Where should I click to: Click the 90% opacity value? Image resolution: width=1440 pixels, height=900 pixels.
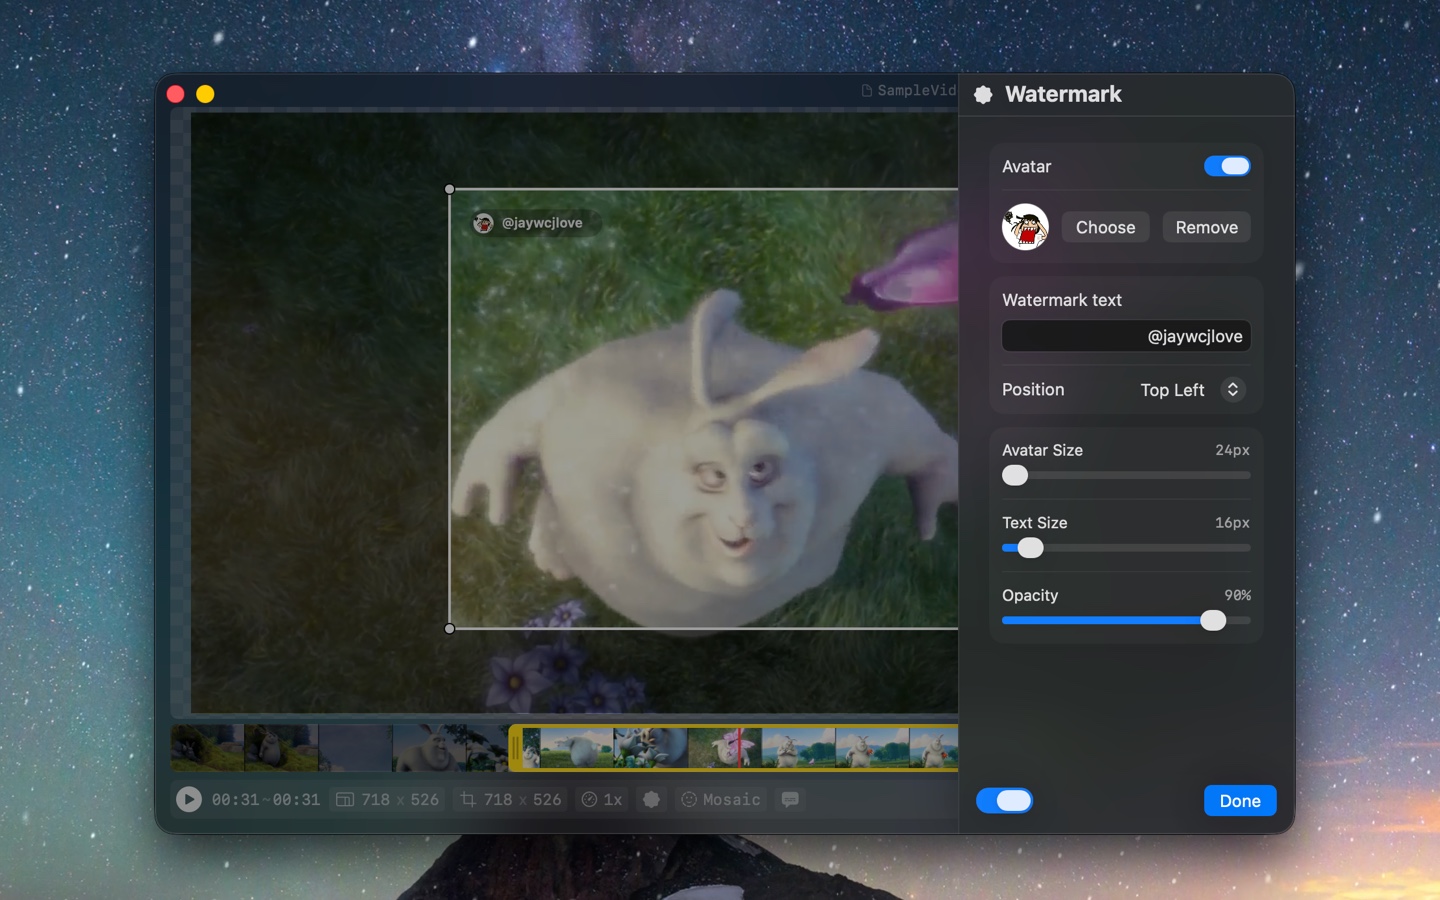1237,595
